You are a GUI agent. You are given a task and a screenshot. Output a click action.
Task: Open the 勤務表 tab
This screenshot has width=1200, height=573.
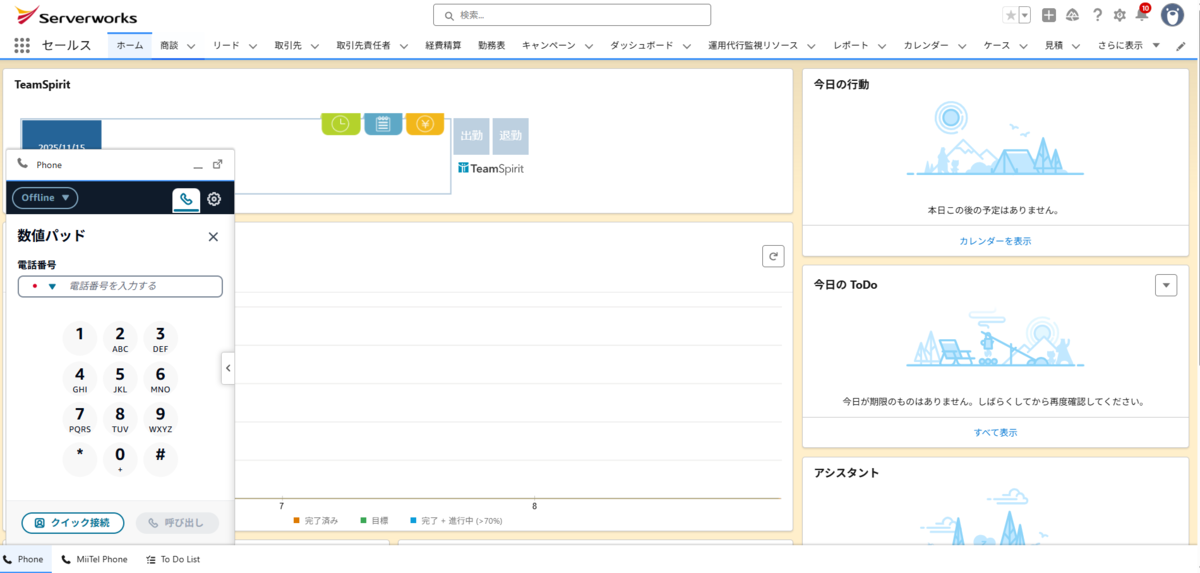(492, 46)
